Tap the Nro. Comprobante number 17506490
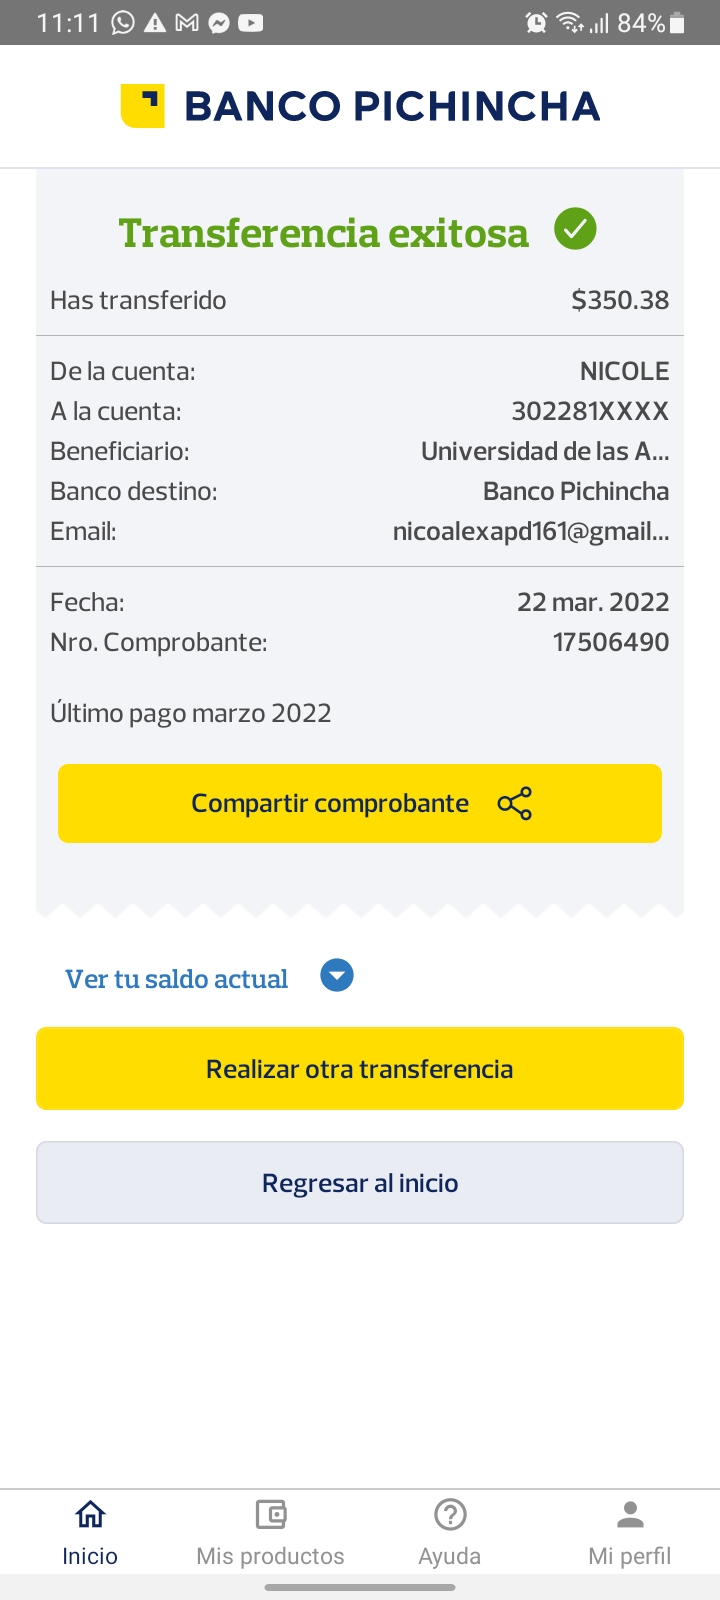 coord(611,642)
